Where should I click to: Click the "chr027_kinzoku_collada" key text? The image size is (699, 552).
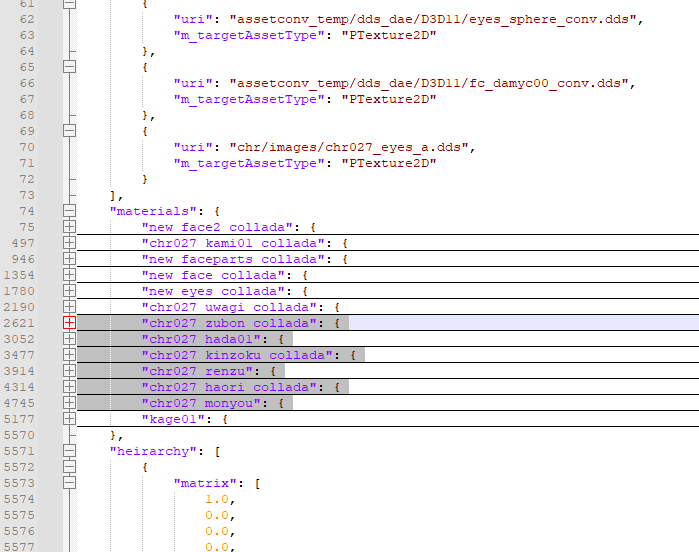pos(237,355)
